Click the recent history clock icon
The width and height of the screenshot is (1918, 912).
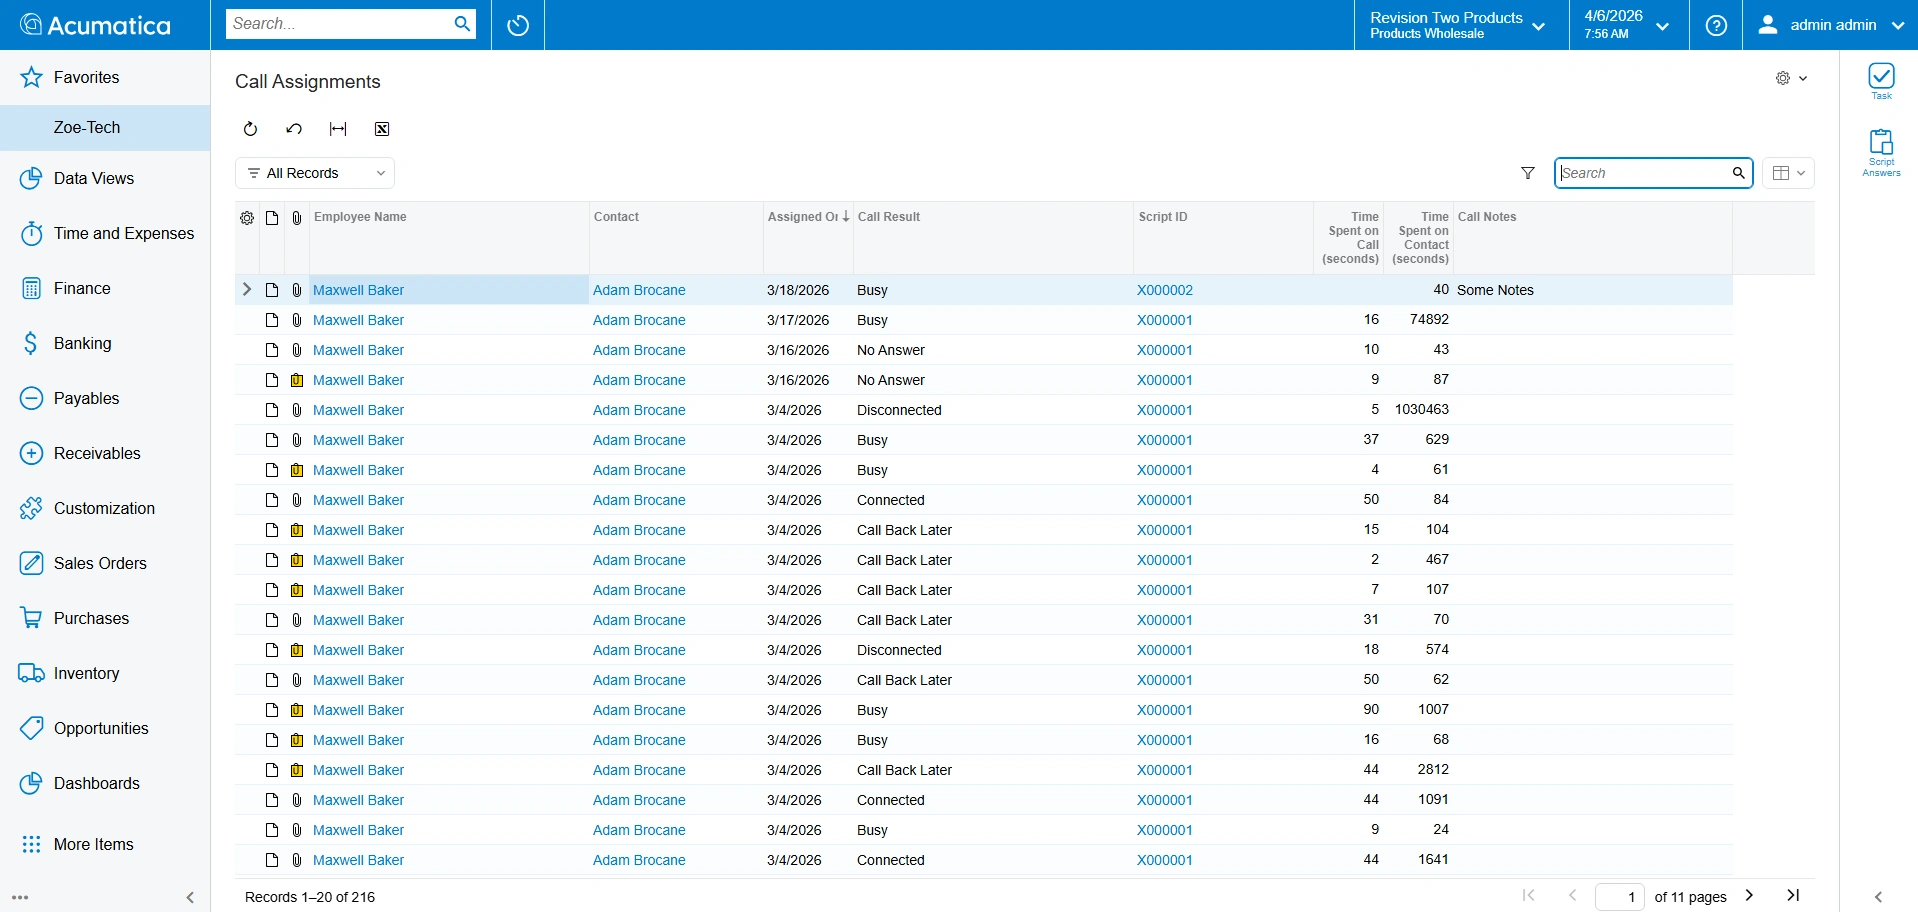pos(518,25)
